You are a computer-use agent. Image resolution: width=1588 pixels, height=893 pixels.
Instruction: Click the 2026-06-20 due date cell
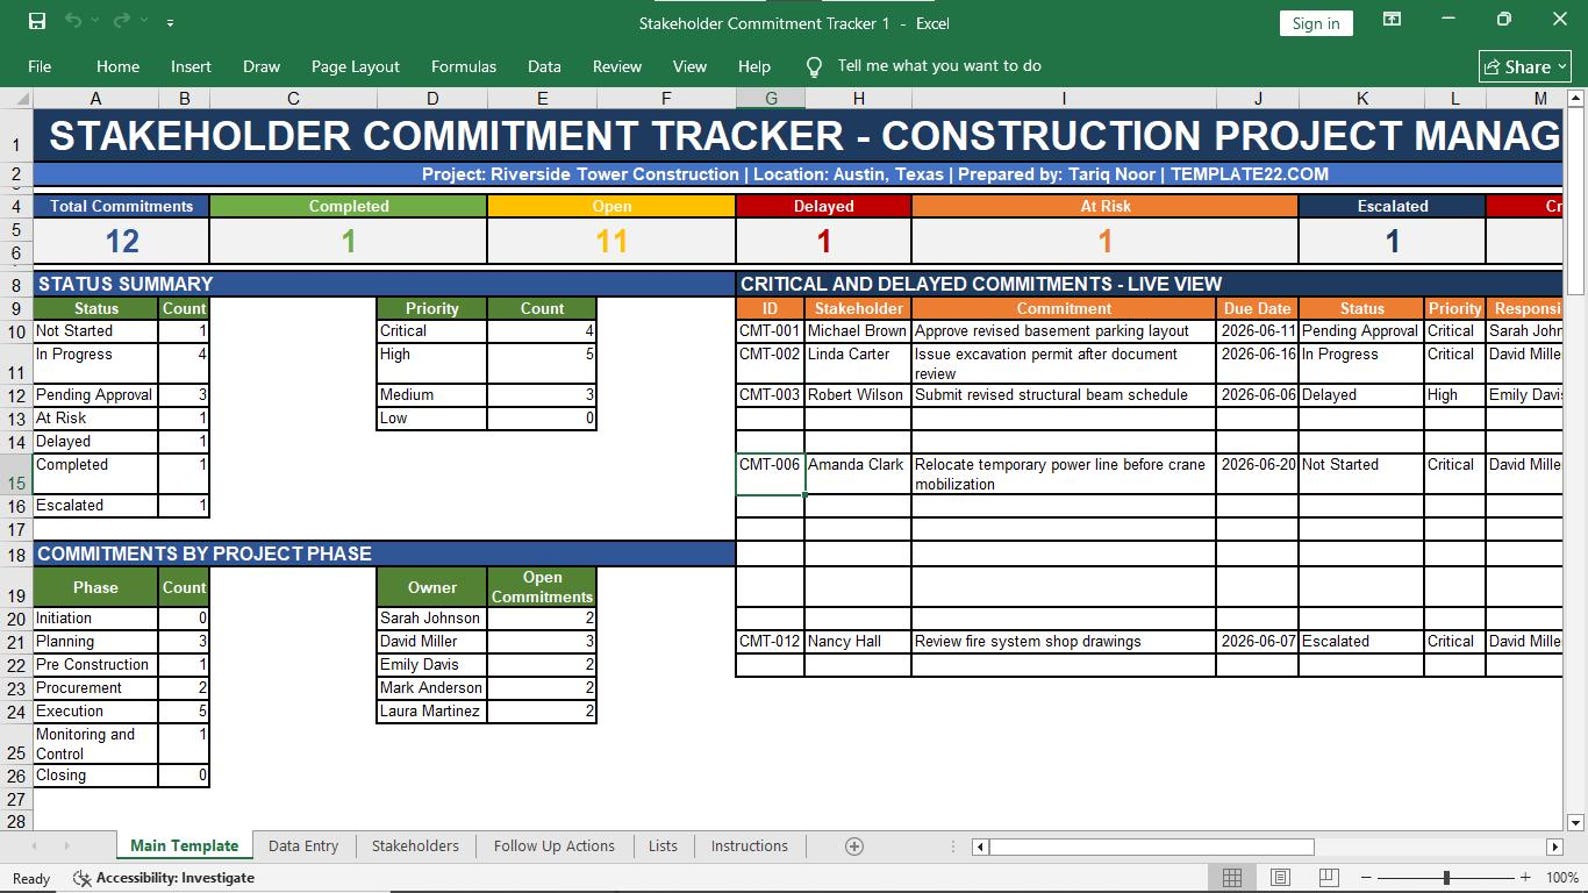[1257, 474]
